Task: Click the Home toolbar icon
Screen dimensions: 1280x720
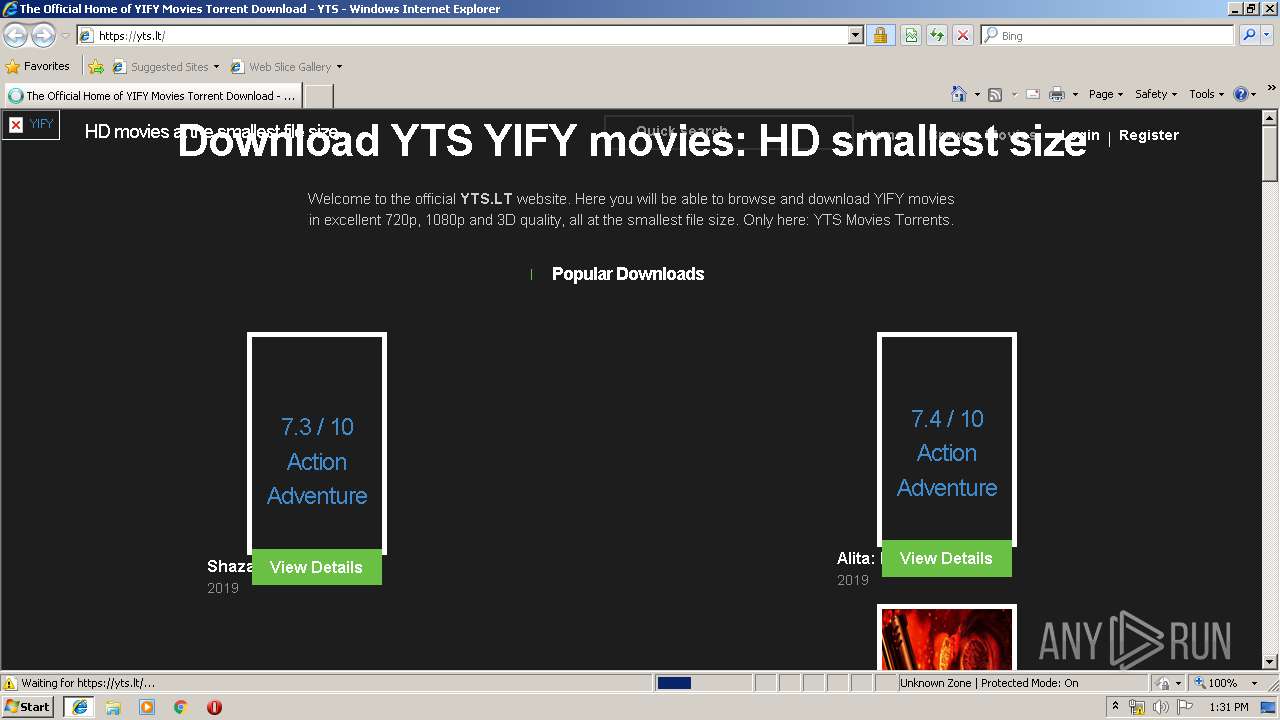Action: point(958,94)
